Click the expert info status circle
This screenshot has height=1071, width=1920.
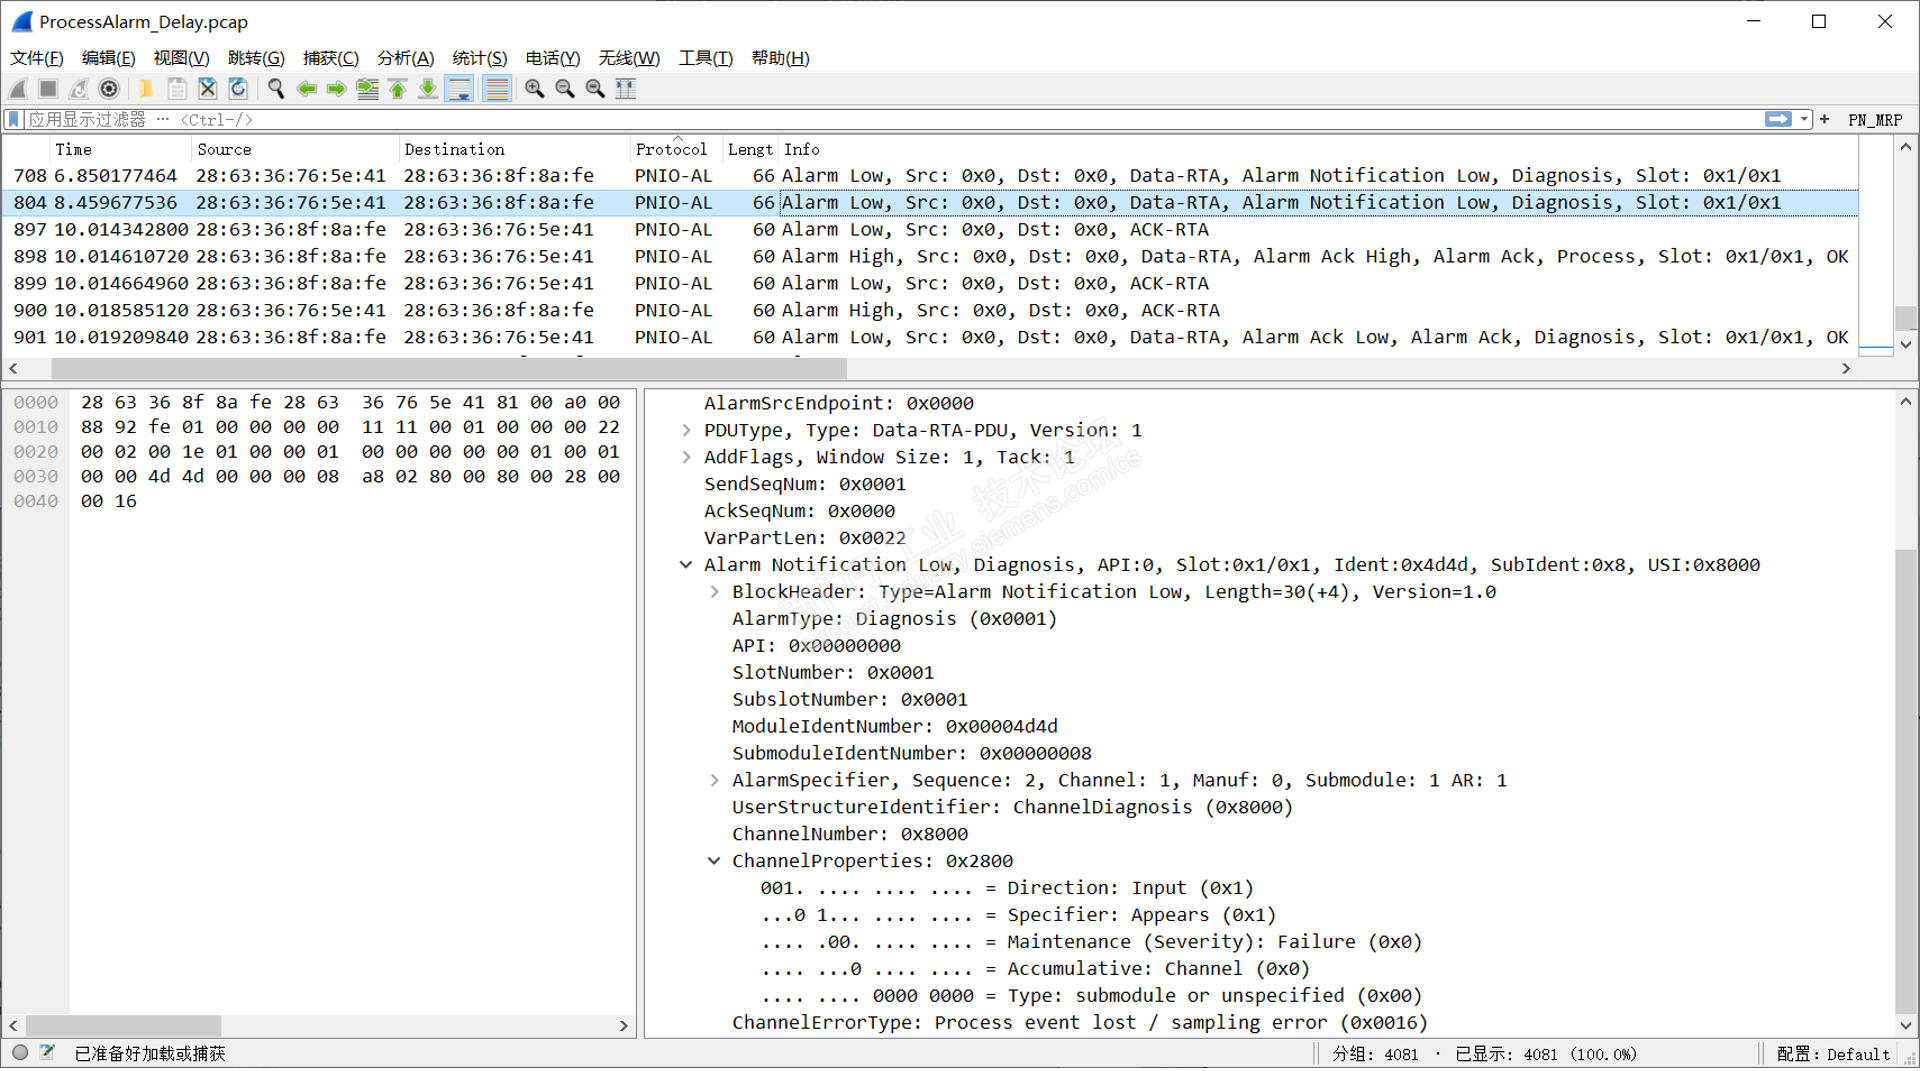click(x=20, y=1053)
